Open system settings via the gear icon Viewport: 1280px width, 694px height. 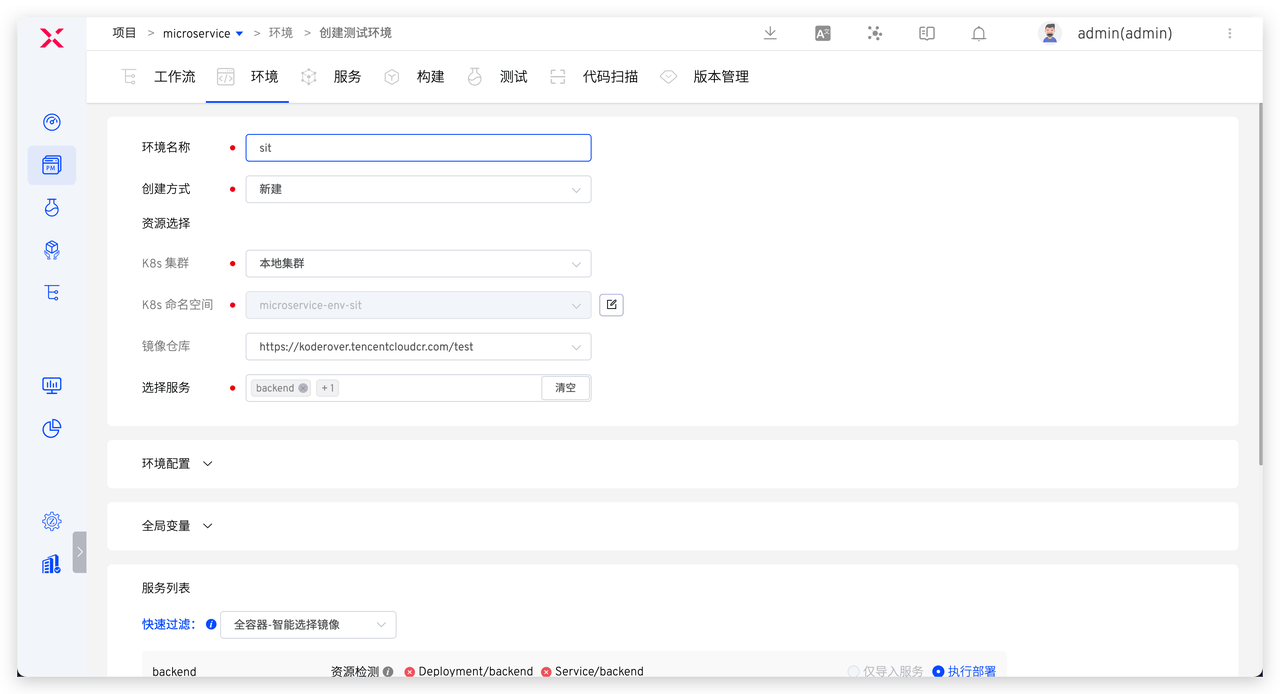click(x=51, y=521)
